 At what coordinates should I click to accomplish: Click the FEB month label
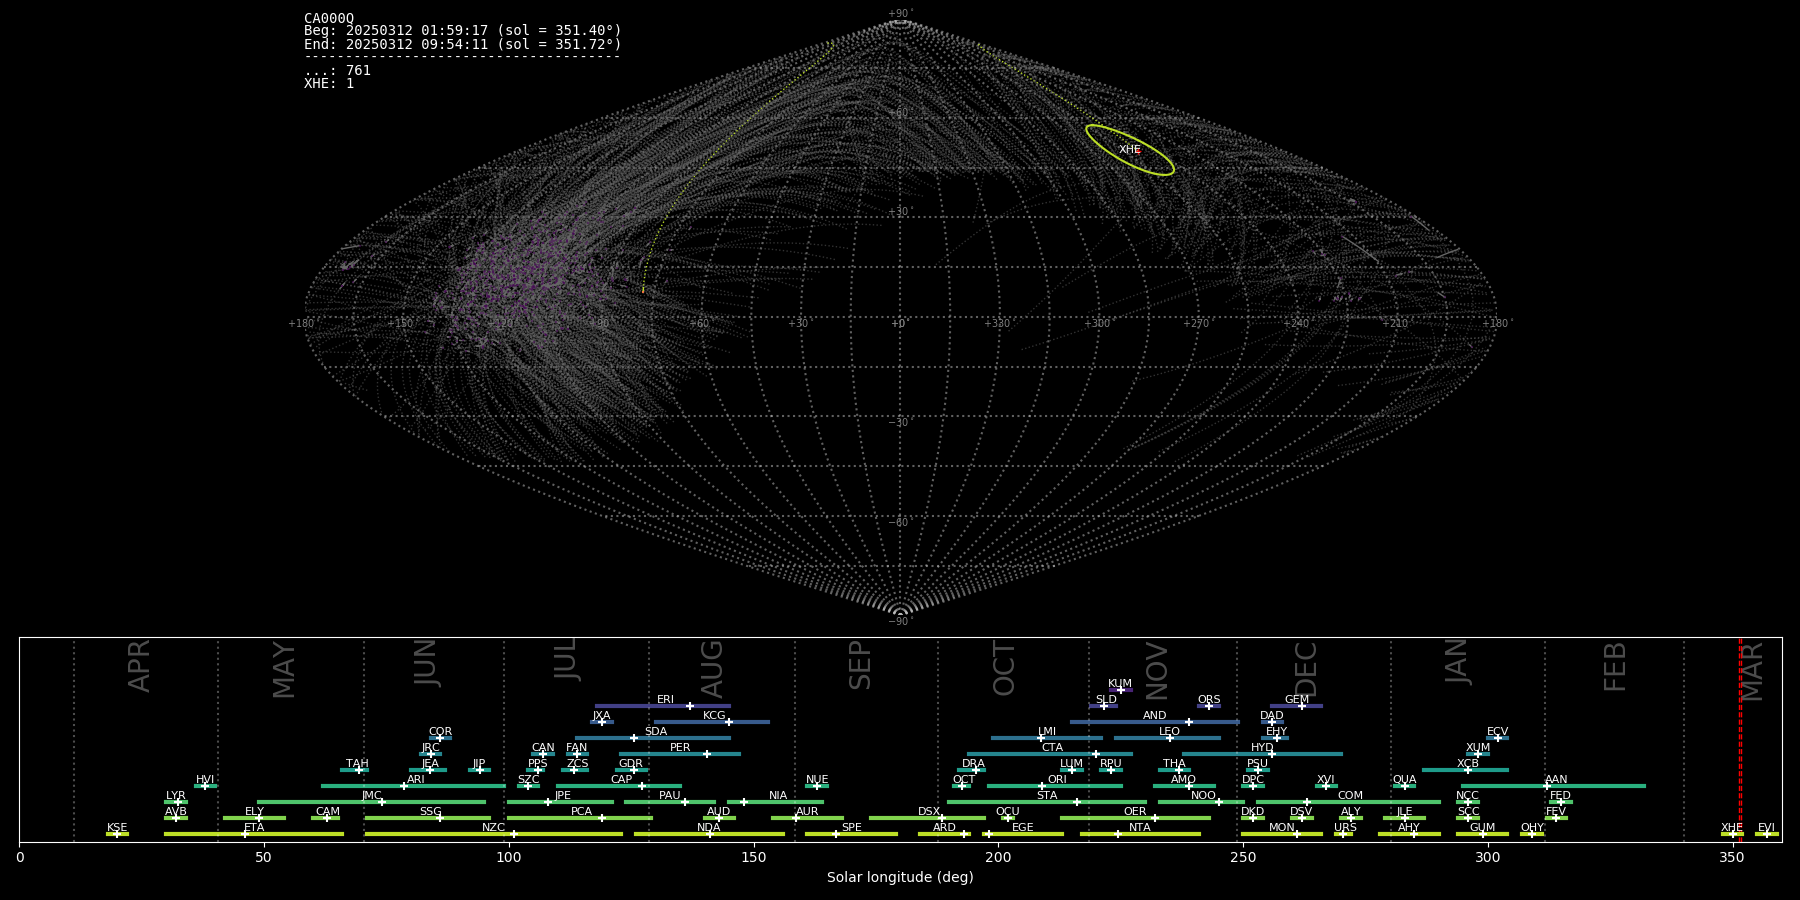[1615, 667]
